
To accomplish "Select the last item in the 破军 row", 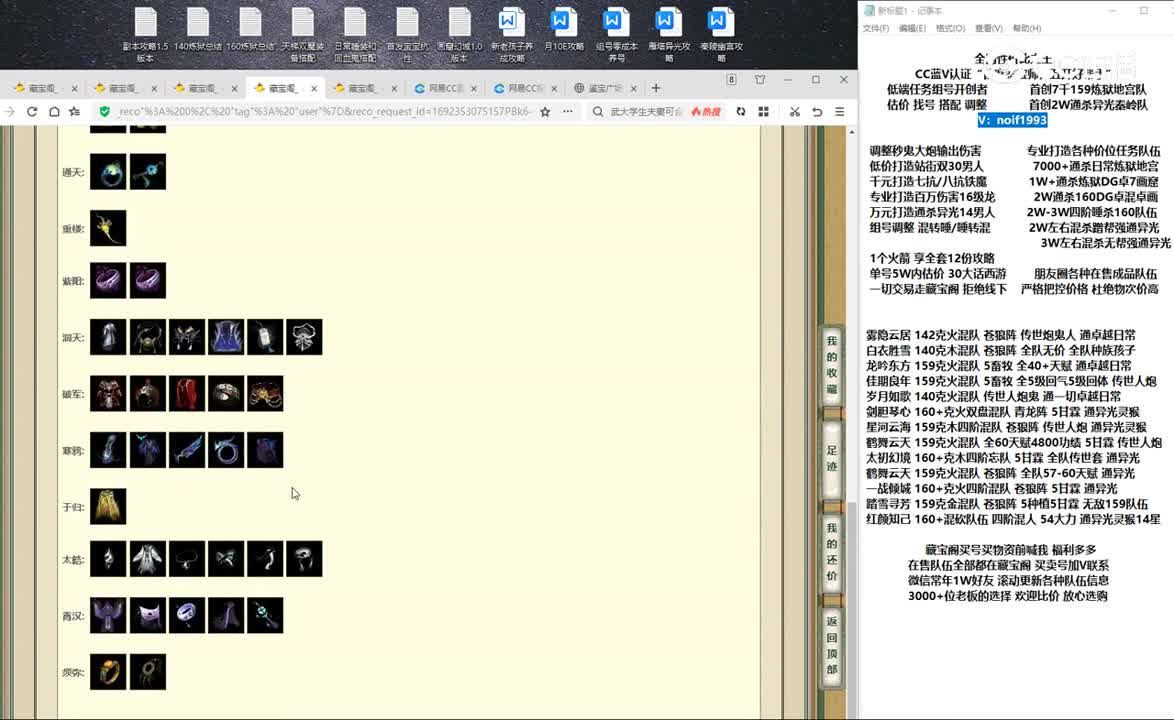I will [x=265, y=393].
